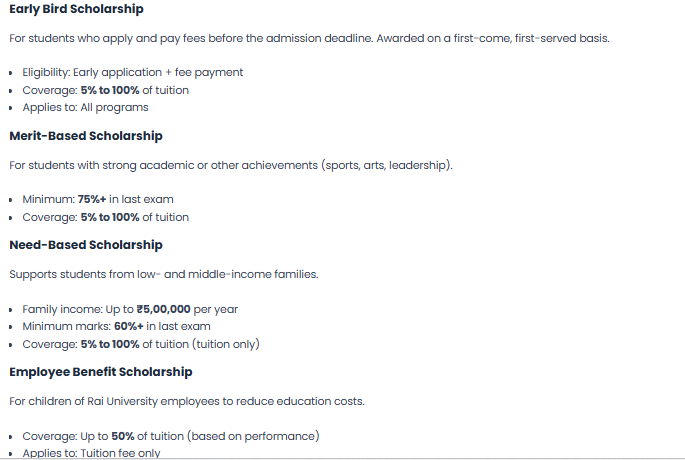
Task: Select the Eligibility: Early application bullet
Action: (132, 72)
